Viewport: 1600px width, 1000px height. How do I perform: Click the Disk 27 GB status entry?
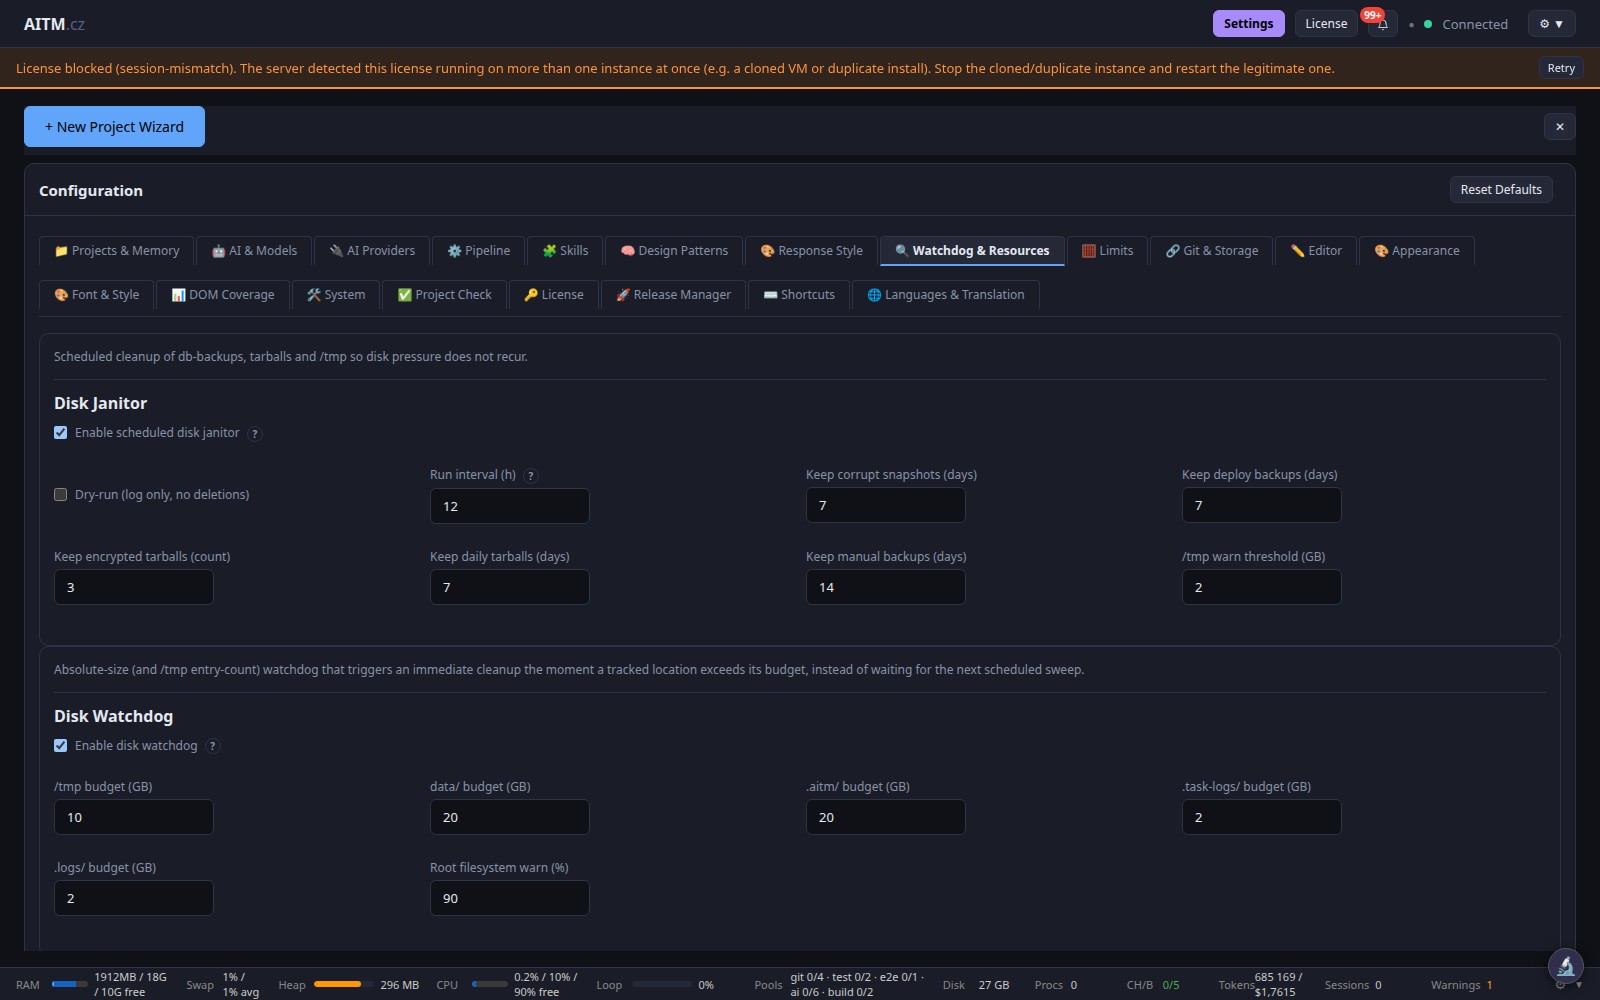tap(976, 985)
